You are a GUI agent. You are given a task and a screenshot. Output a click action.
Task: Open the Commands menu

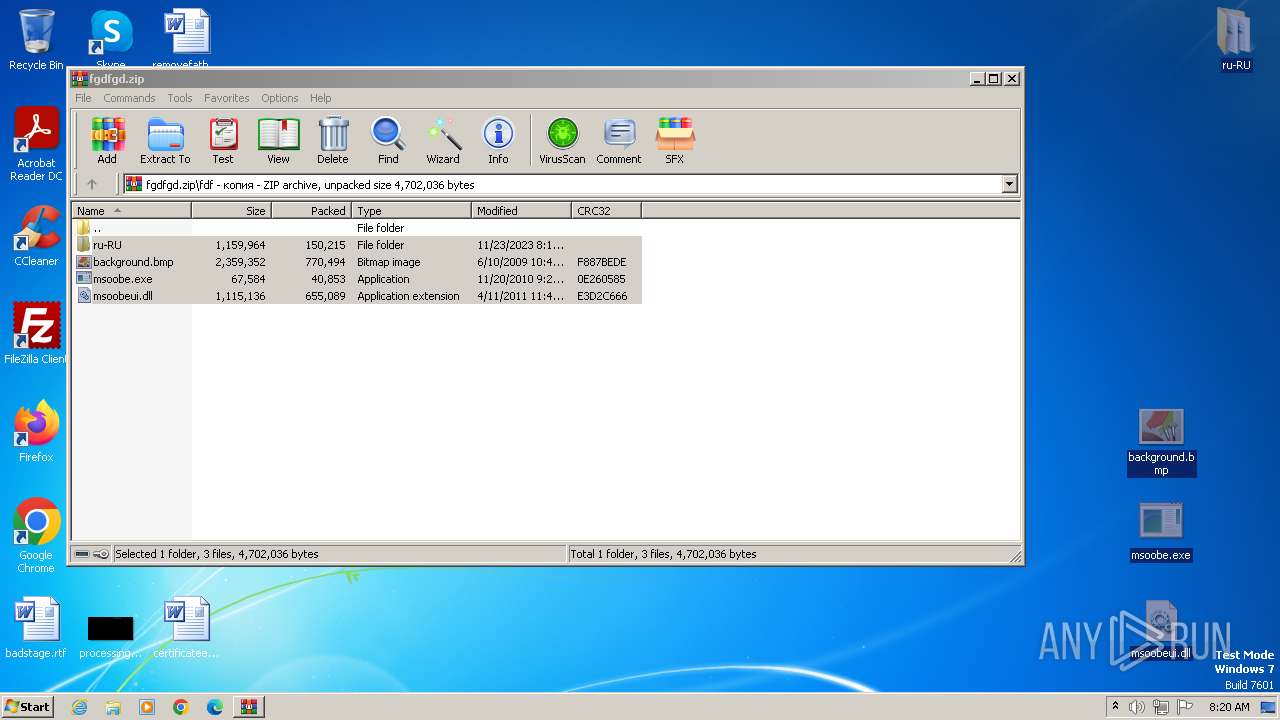tap(129, 98)
